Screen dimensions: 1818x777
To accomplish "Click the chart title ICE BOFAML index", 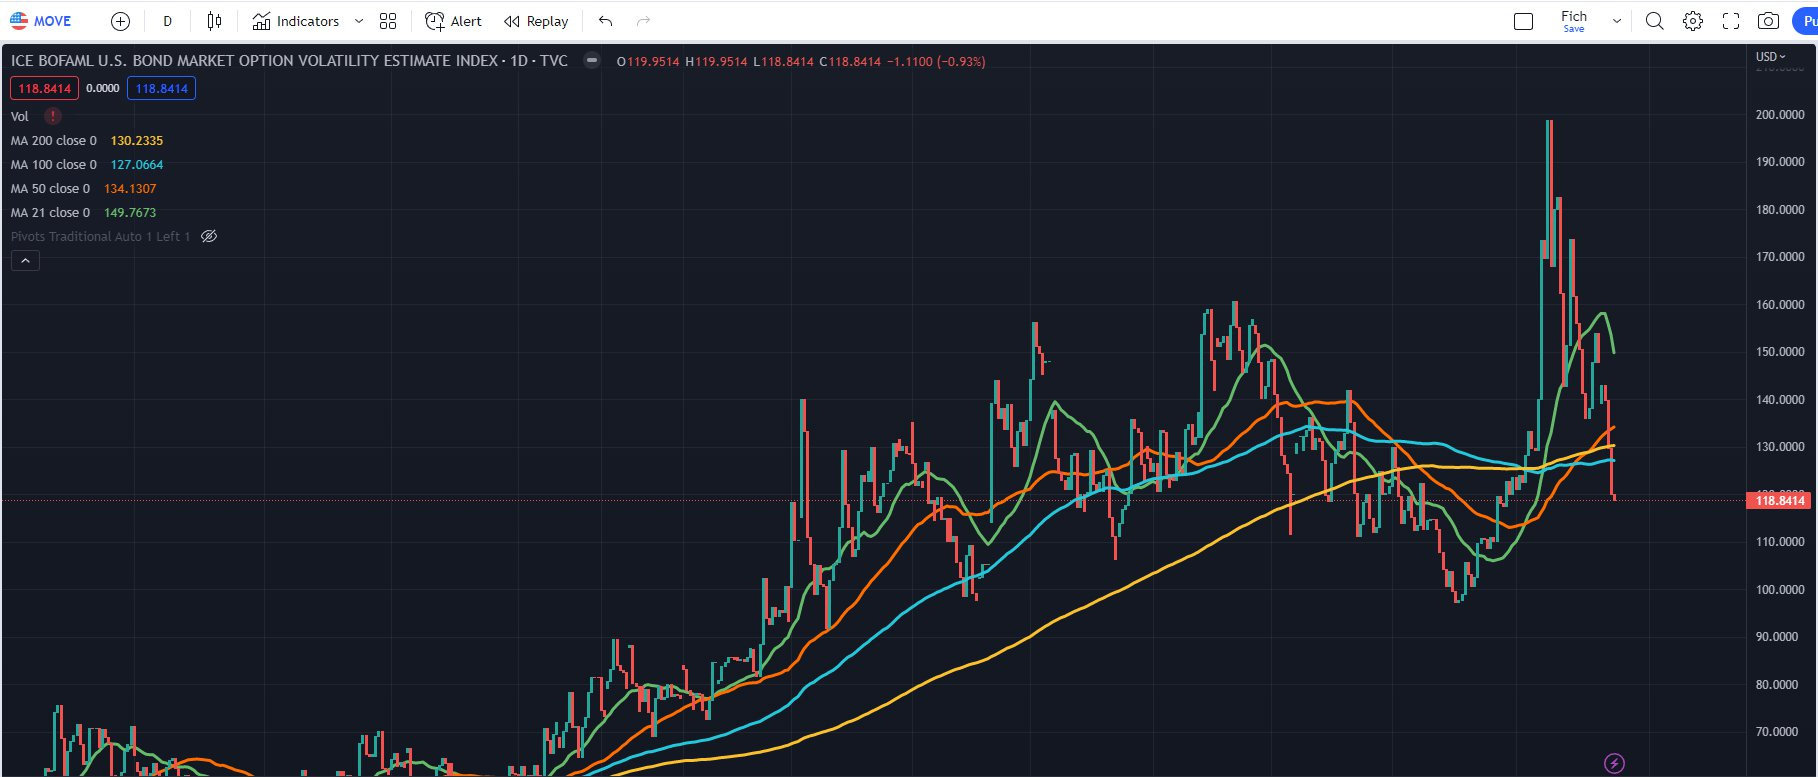I will click(289, 61).
